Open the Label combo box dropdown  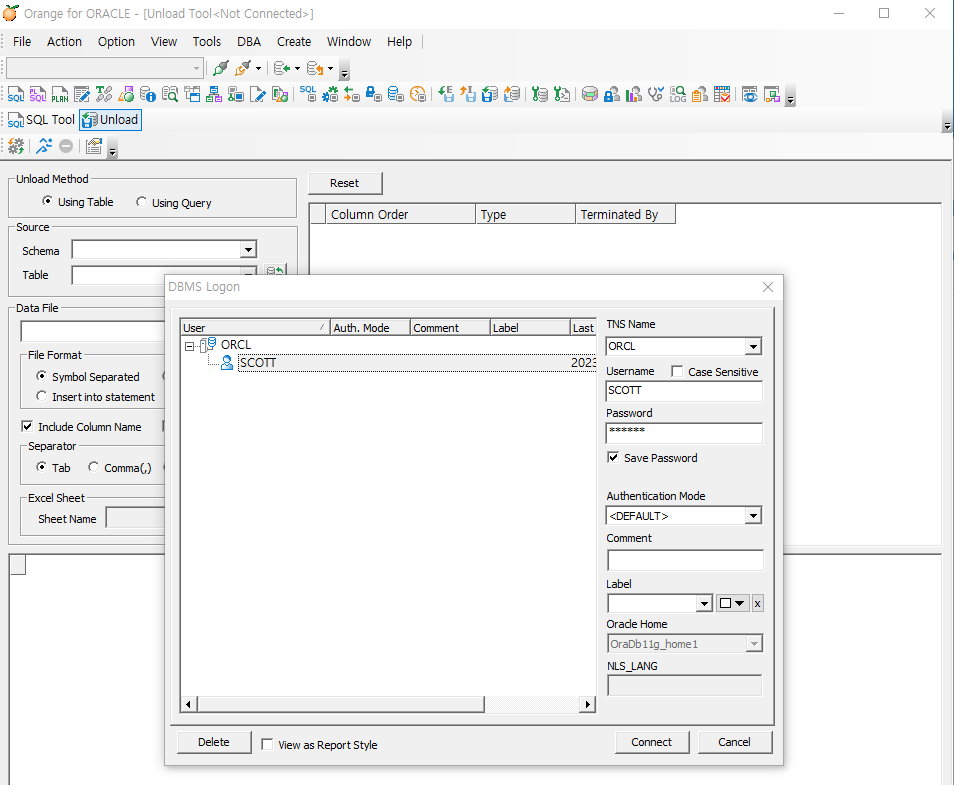[704, 604]
